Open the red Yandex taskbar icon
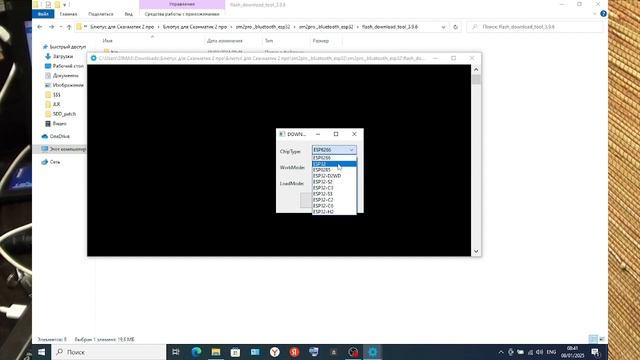The image size is (640, 360). click(294, 352)
